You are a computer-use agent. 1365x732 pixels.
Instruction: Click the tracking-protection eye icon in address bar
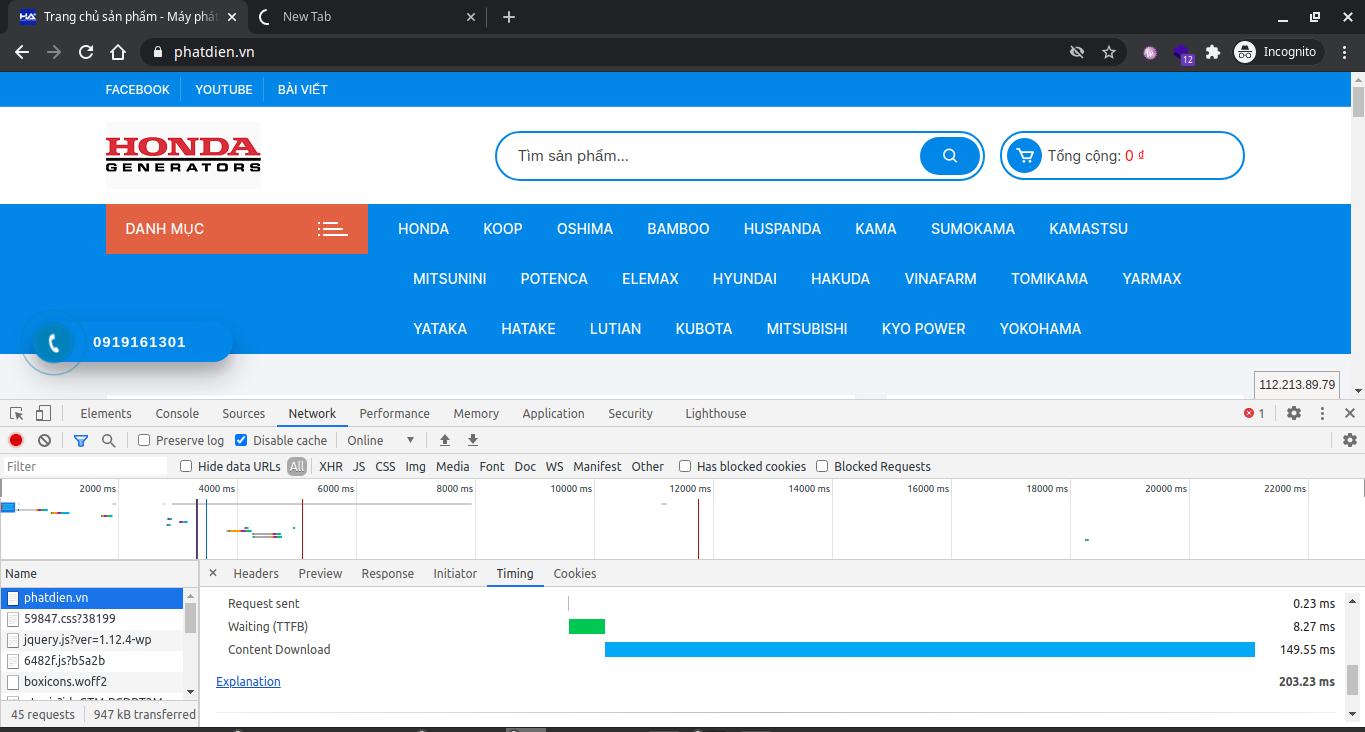tap(1077, 52)
